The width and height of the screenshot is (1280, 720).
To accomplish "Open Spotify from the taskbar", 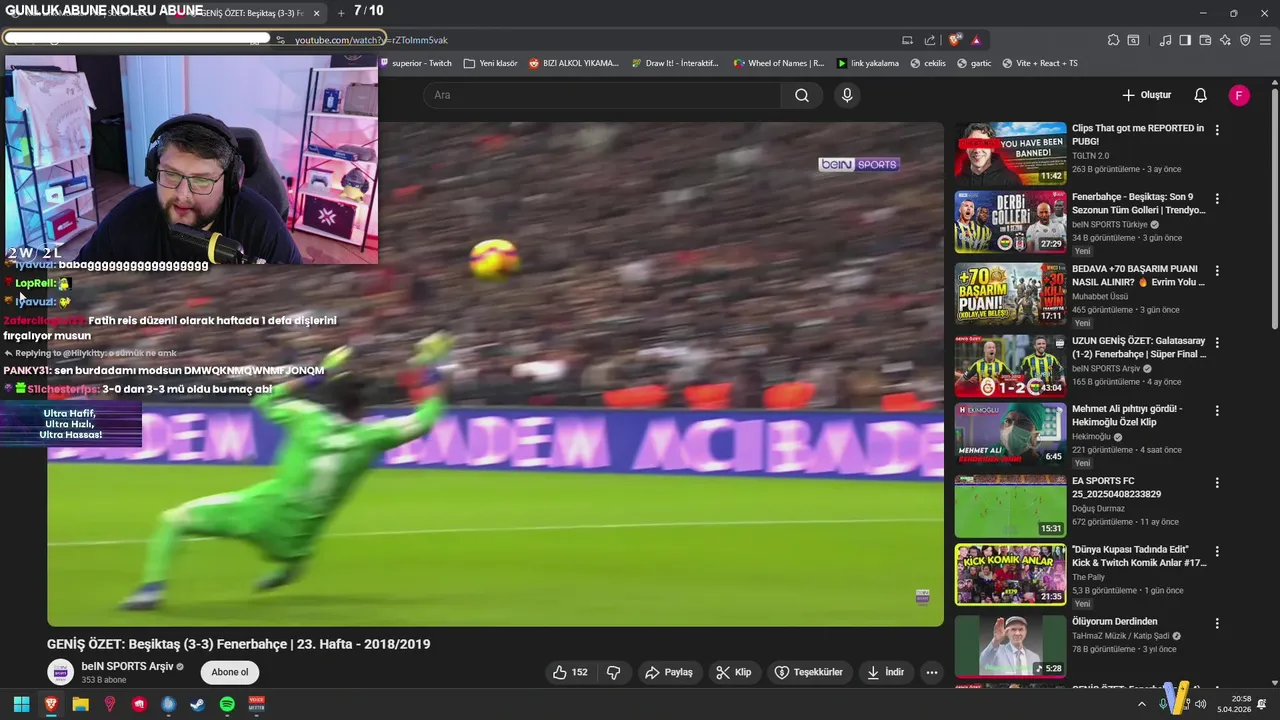I will [227, 704].
